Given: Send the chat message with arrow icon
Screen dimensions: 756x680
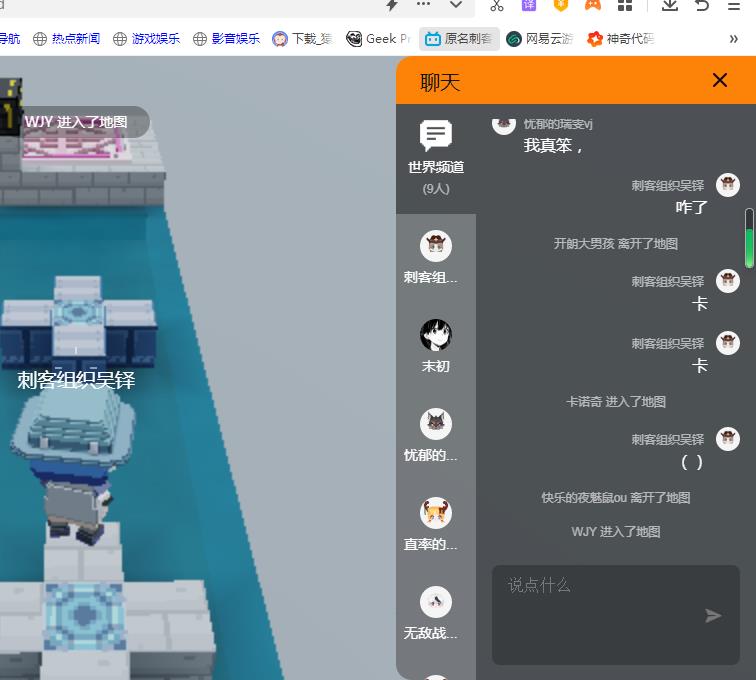Looking at the screenshot, I should point(713,615).
